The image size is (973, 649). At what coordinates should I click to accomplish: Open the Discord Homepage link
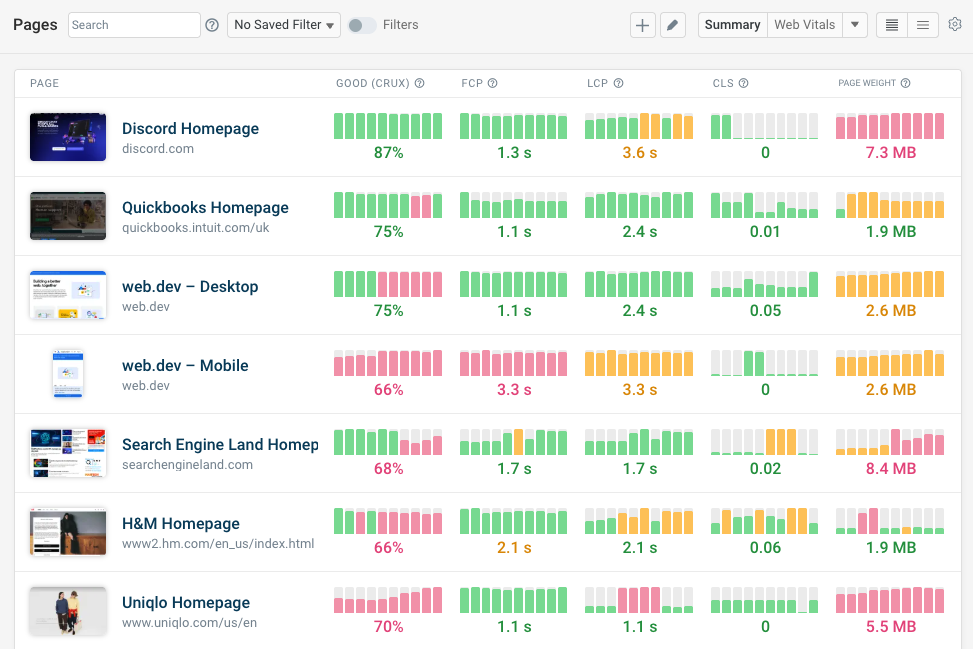tap(190, 128)
